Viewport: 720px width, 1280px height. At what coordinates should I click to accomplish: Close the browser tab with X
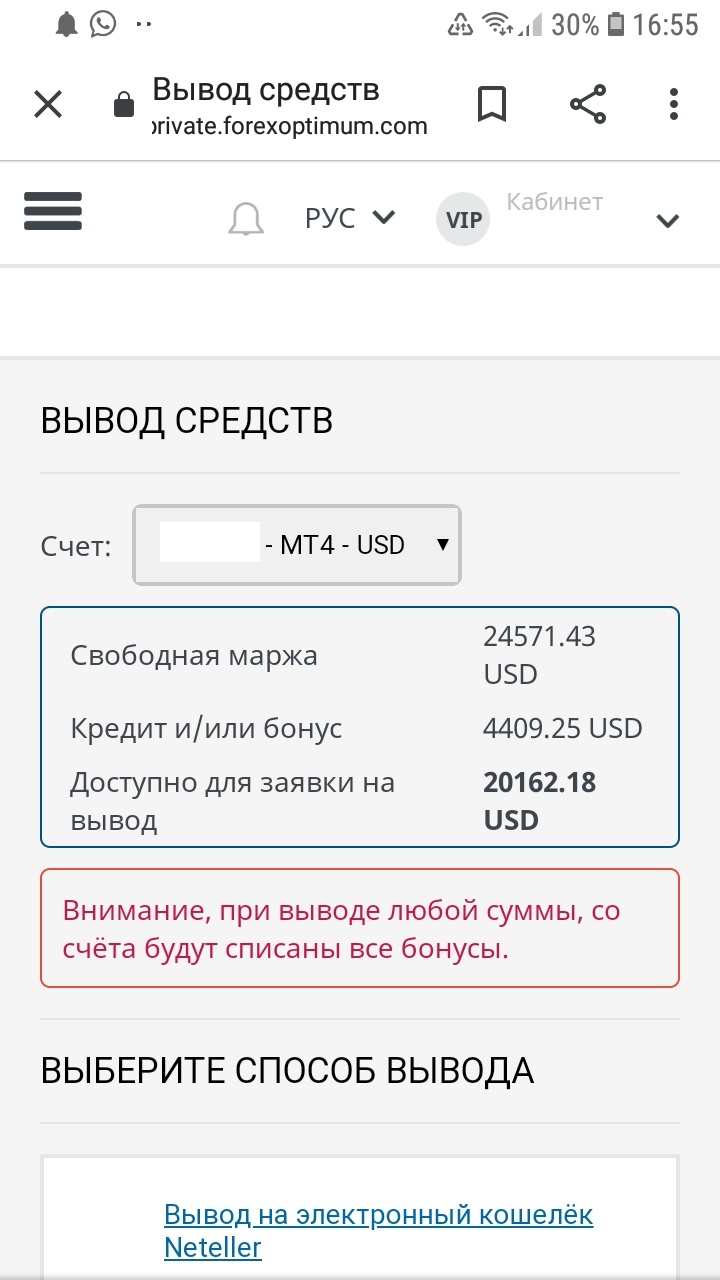coord(48,104)
